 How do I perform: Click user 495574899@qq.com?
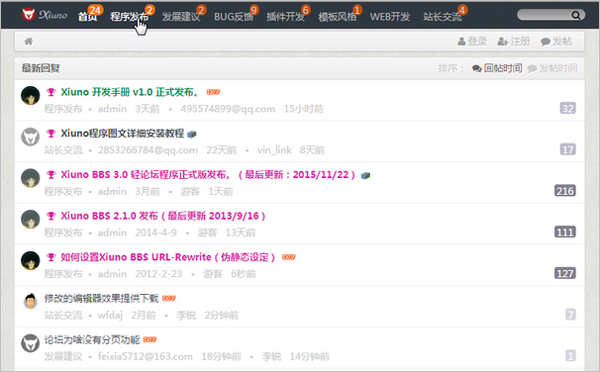pos(228,109)
